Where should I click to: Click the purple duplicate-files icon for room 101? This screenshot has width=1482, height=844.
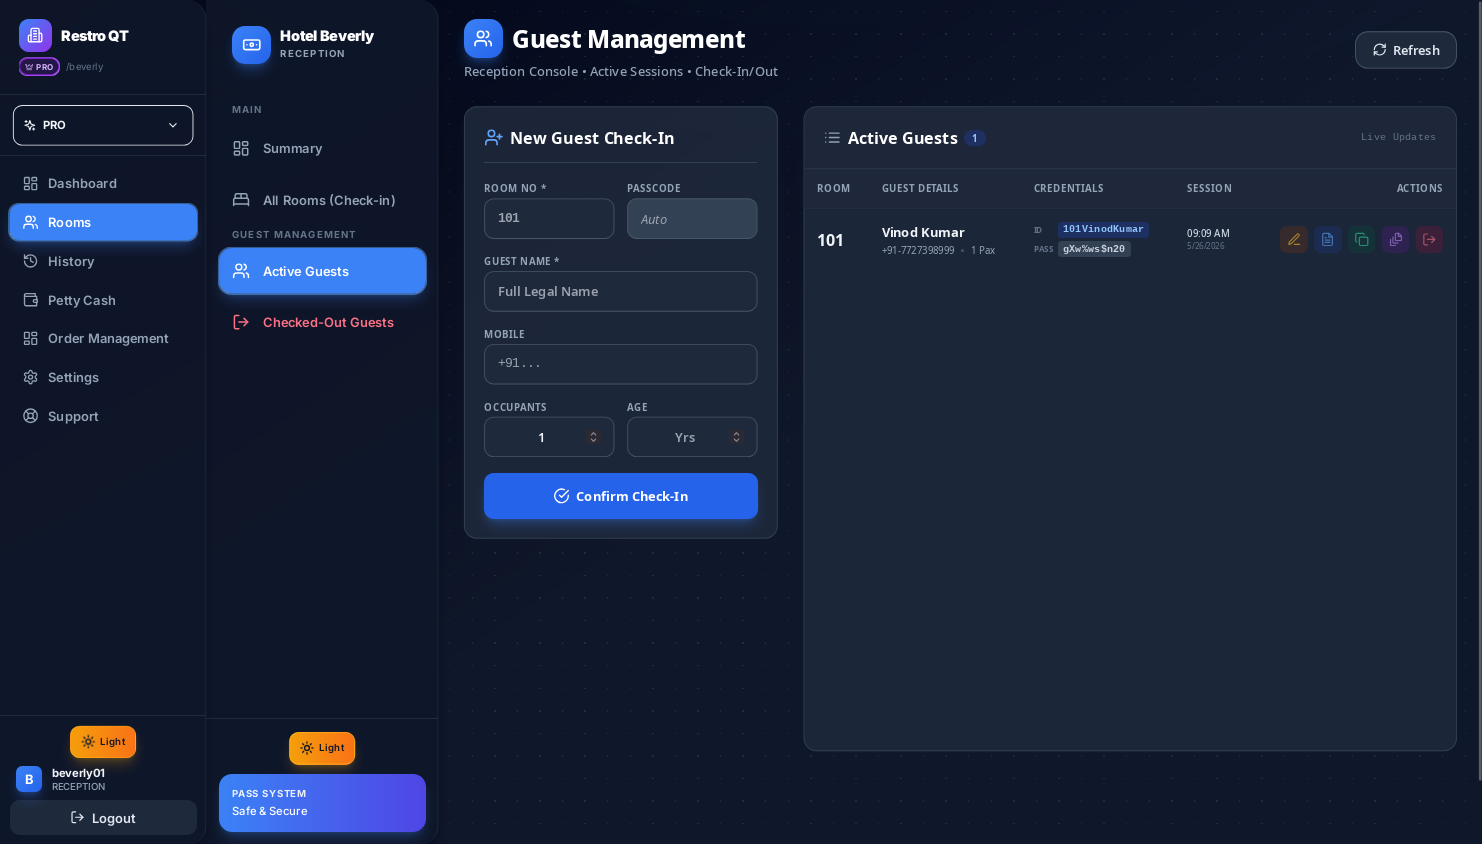pos(1396,240)
